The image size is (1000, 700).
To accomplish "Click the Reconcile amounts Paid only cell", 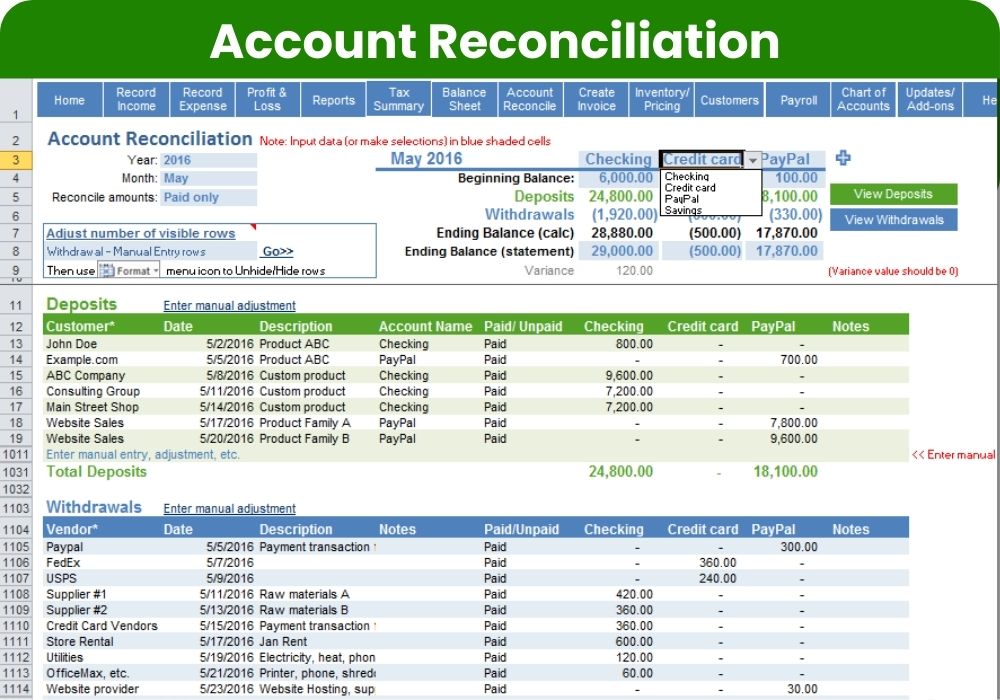I will [208, 197].
